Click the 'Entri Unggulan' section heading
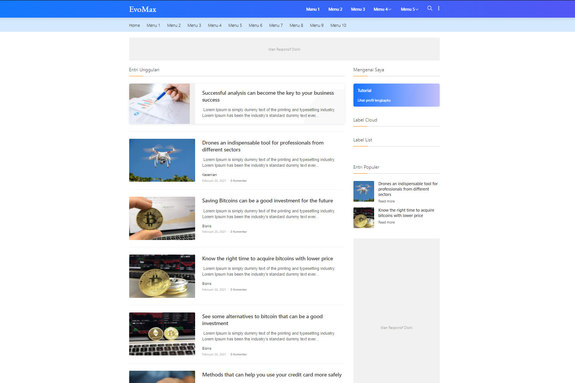The image size is (575, 383). pos(144,70)
